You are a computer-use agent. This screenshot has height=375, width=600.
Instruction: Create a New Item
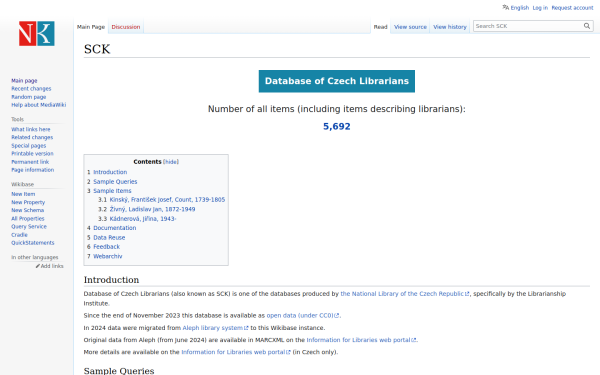coord(23,194)
